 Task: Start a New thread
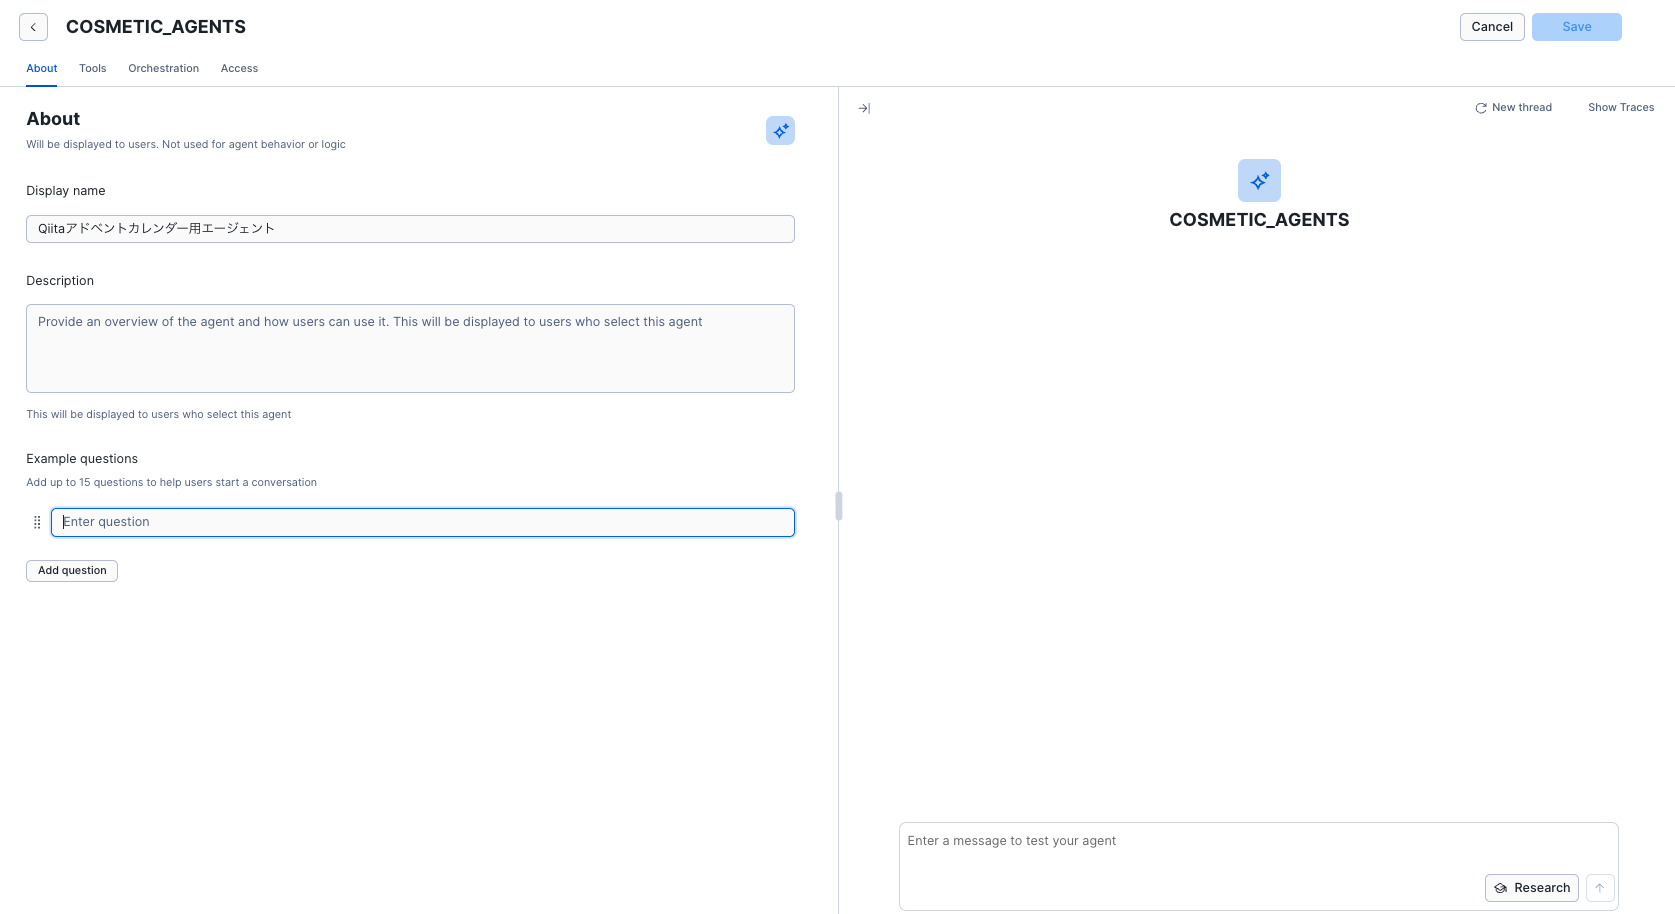point(1513,108)
